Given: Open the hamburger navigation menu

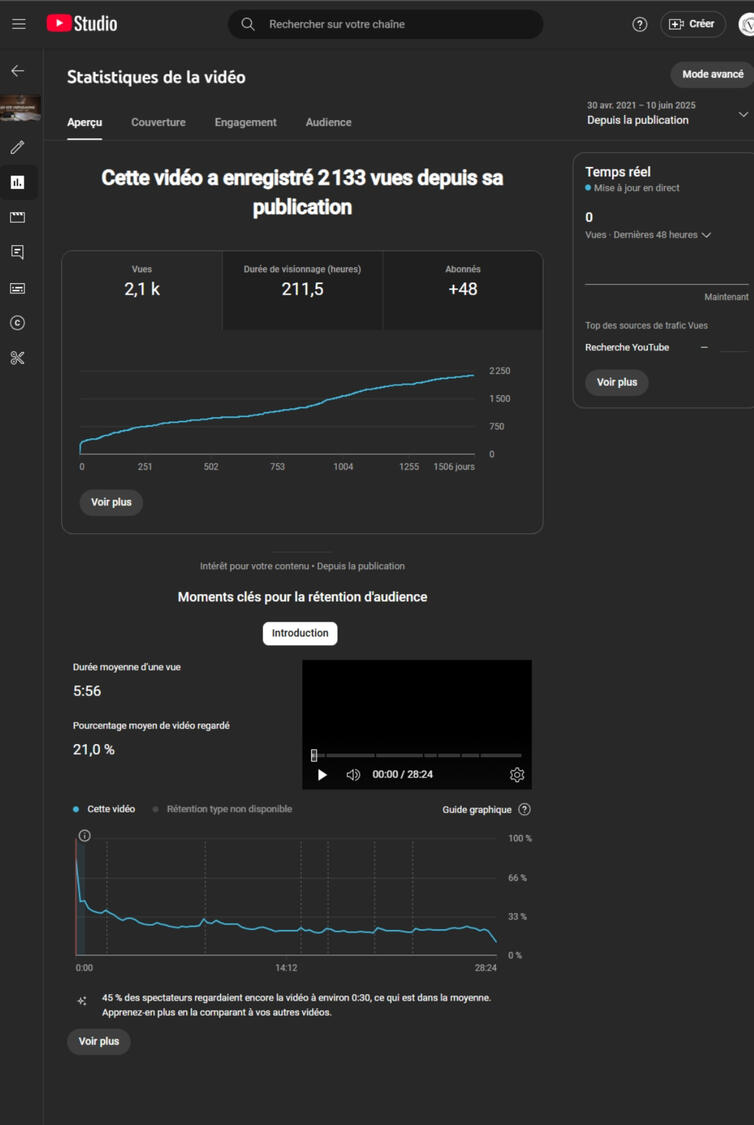Looking at the screenshot, I should (19, 24).
